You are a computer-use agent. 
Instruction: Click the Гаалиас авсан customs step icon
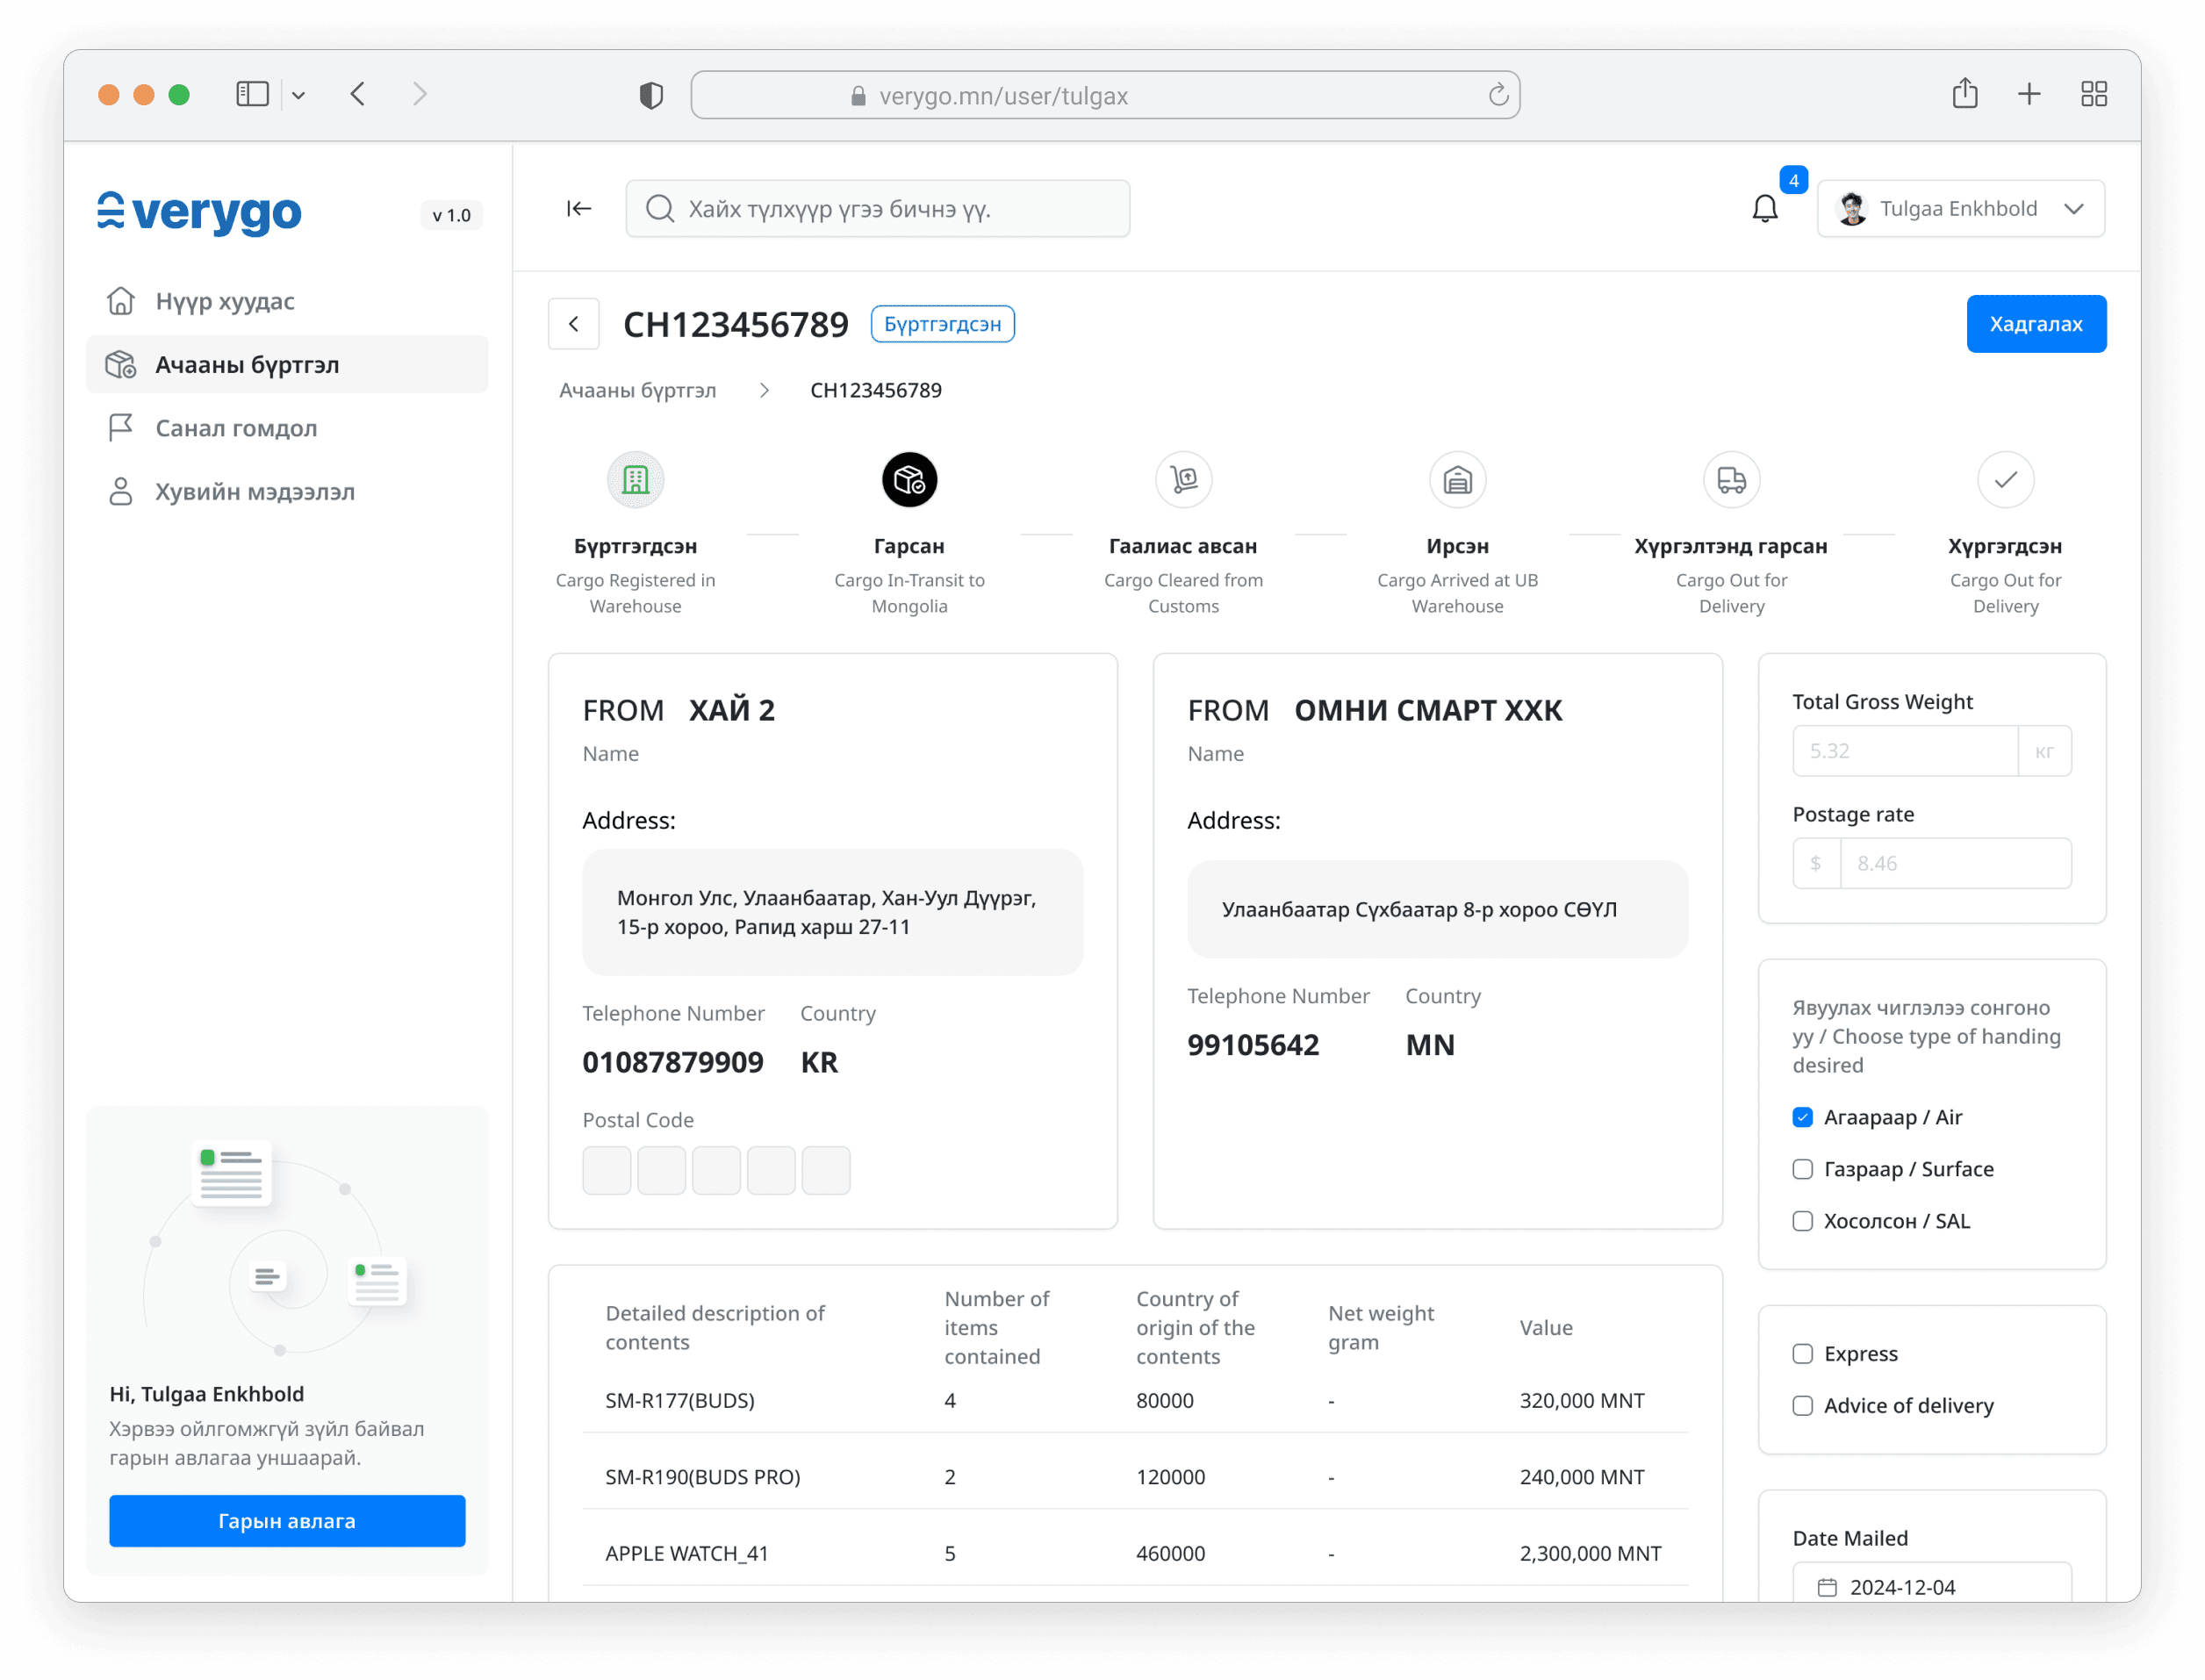(1183, 480)
